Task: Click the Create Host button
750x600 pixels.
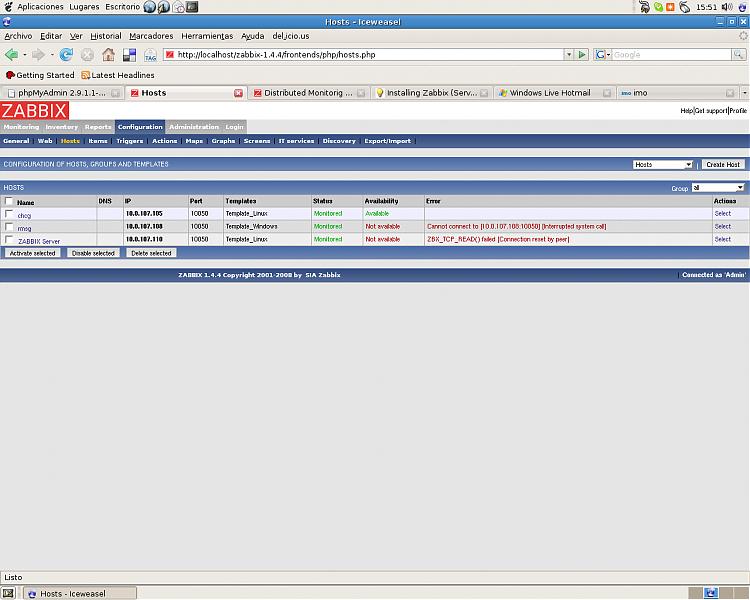Action: point(723,165)
